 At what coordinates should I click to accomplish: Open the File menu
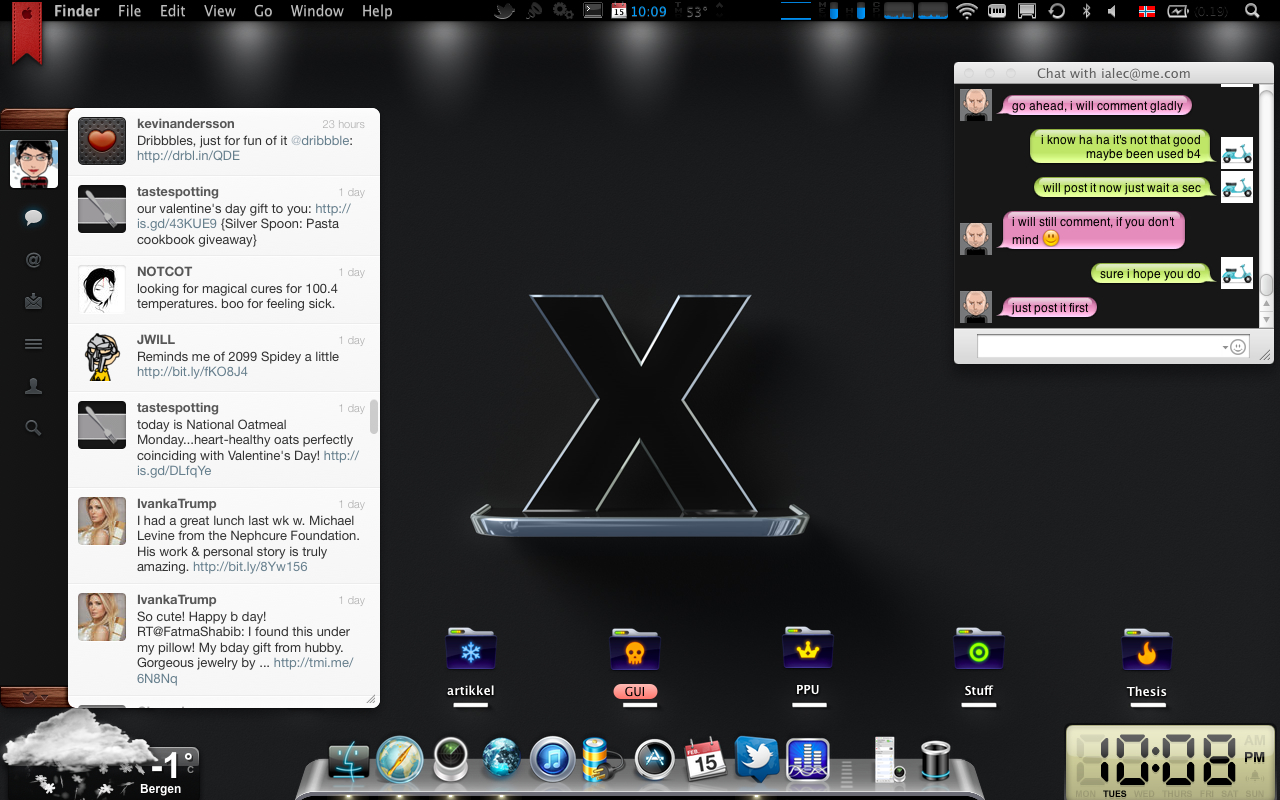click(x=129, y=11)
